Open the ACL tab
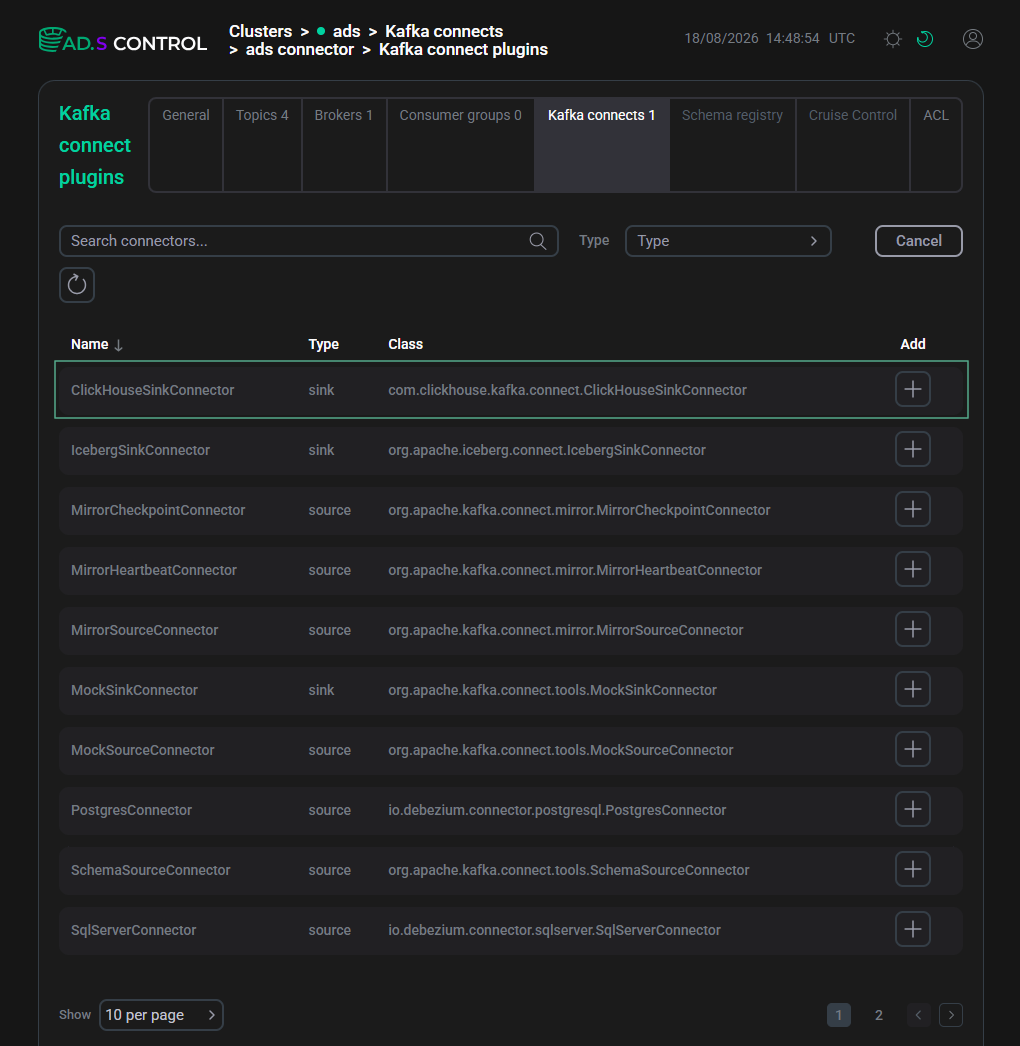This screenshot has width=1020, height=1046. 936,145
